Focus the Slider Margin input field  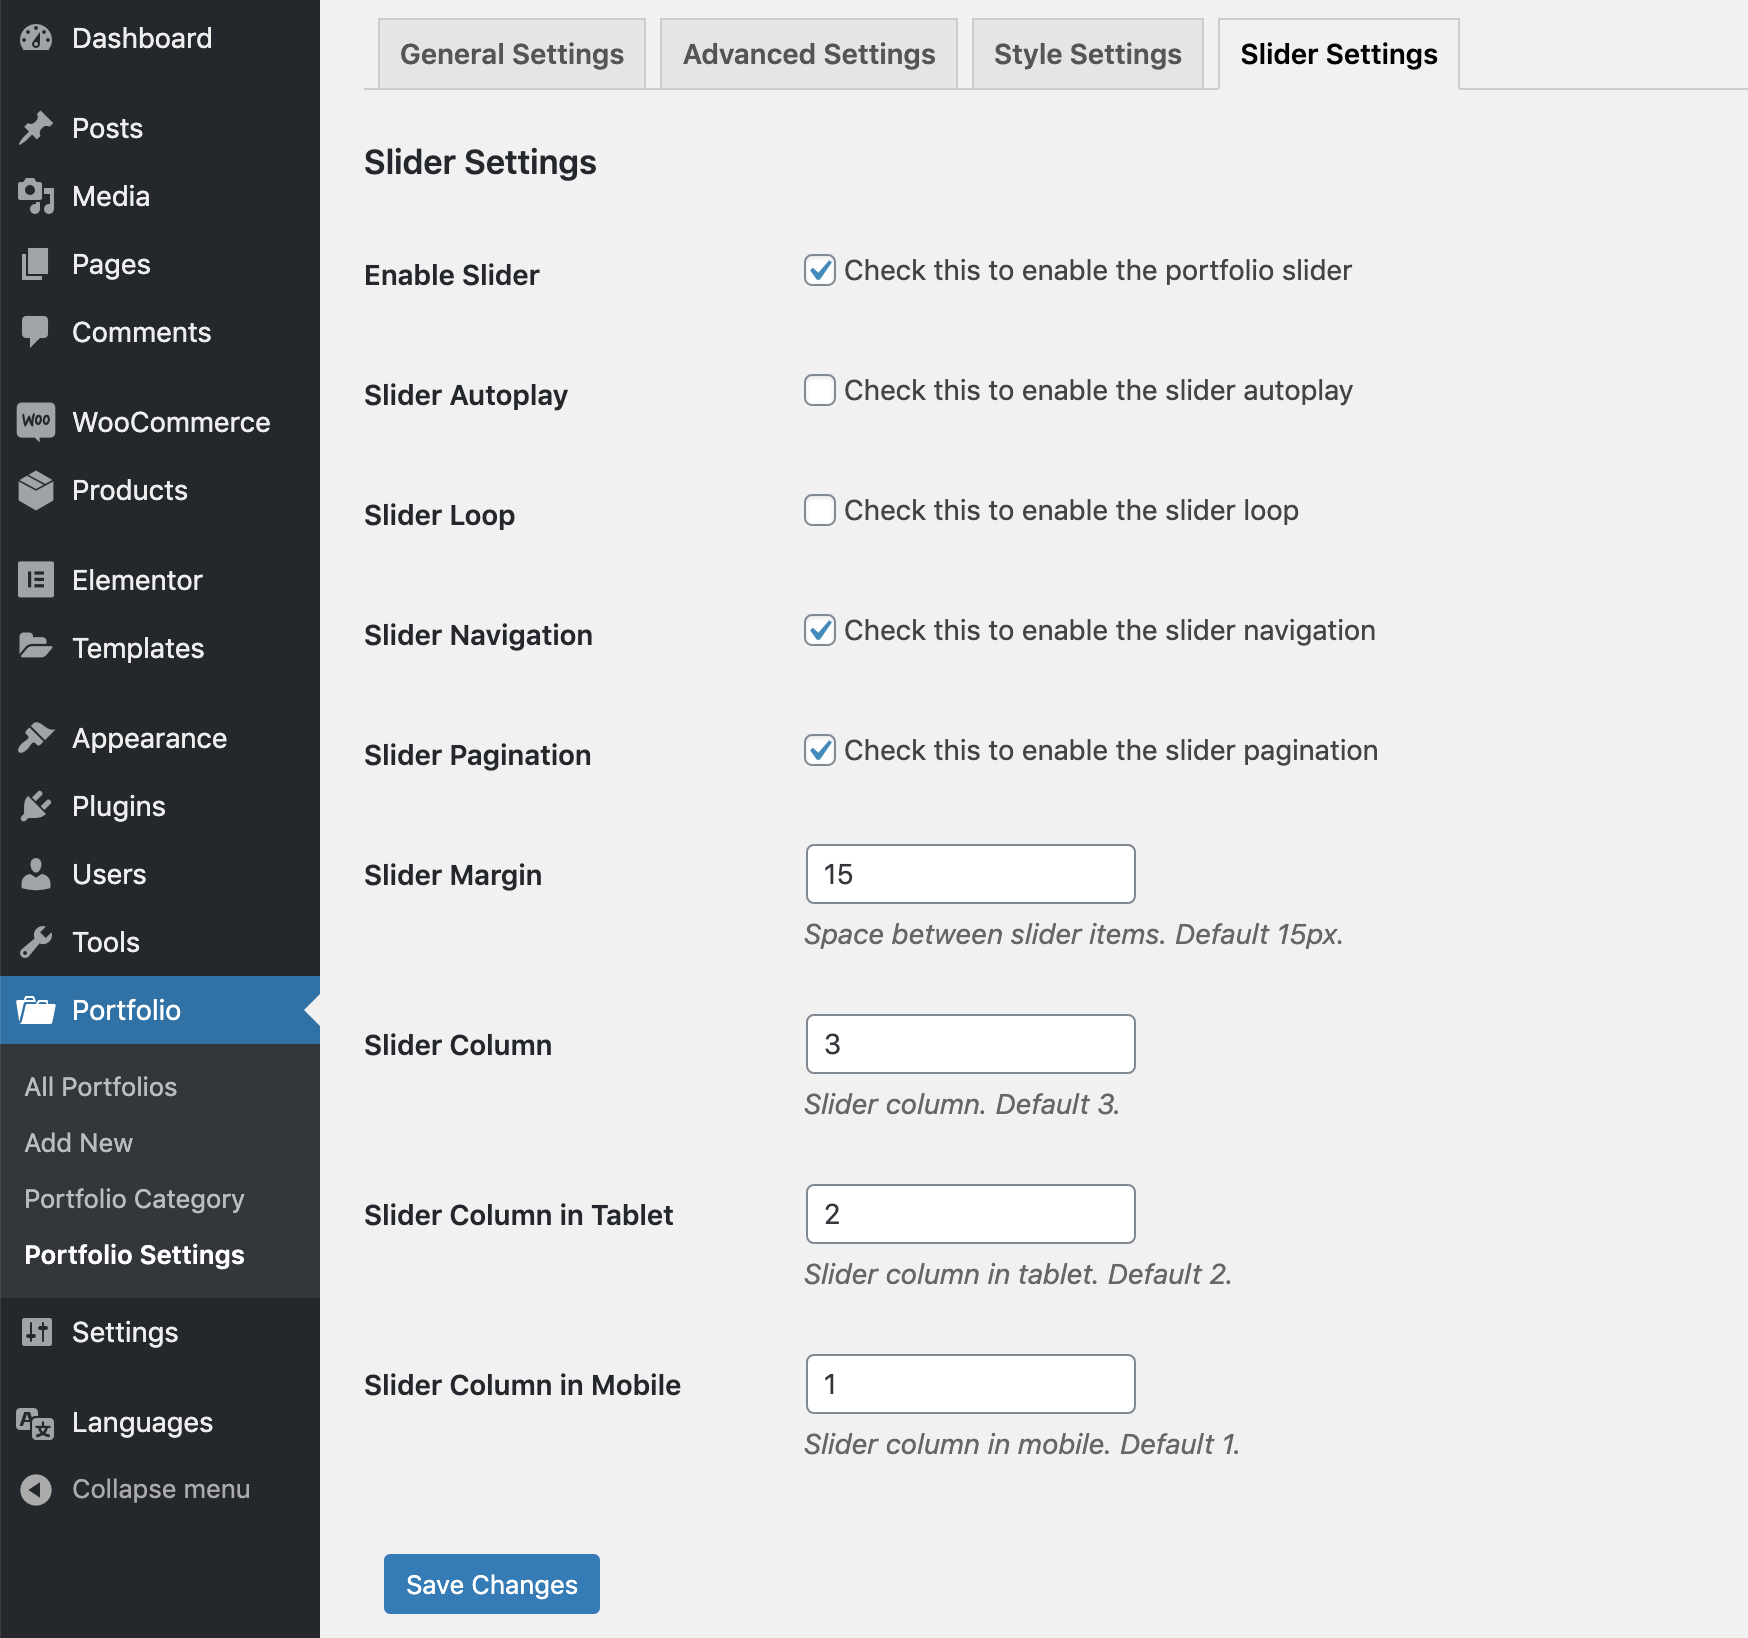point(971,874)
